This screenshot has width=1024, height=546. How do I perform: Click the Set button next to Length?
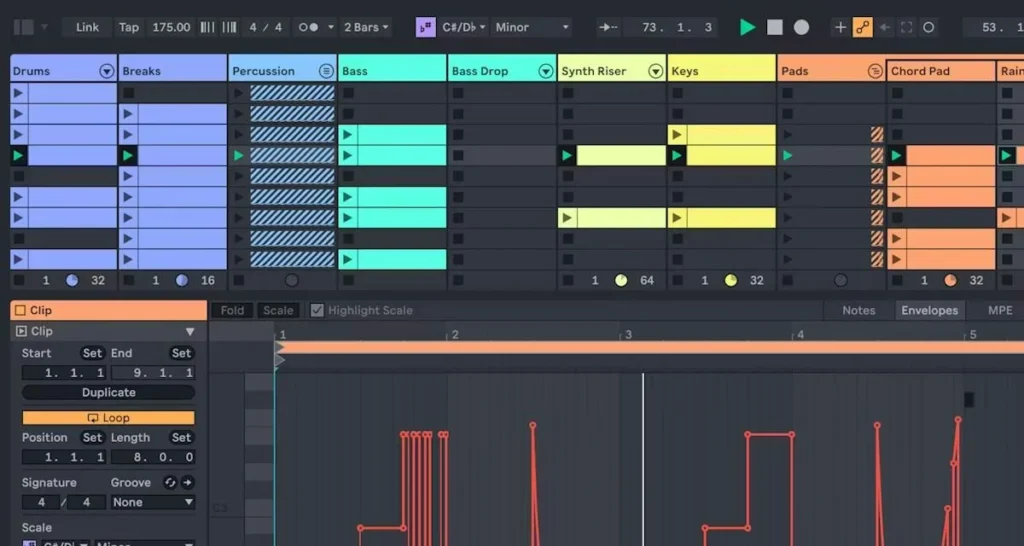181,438
